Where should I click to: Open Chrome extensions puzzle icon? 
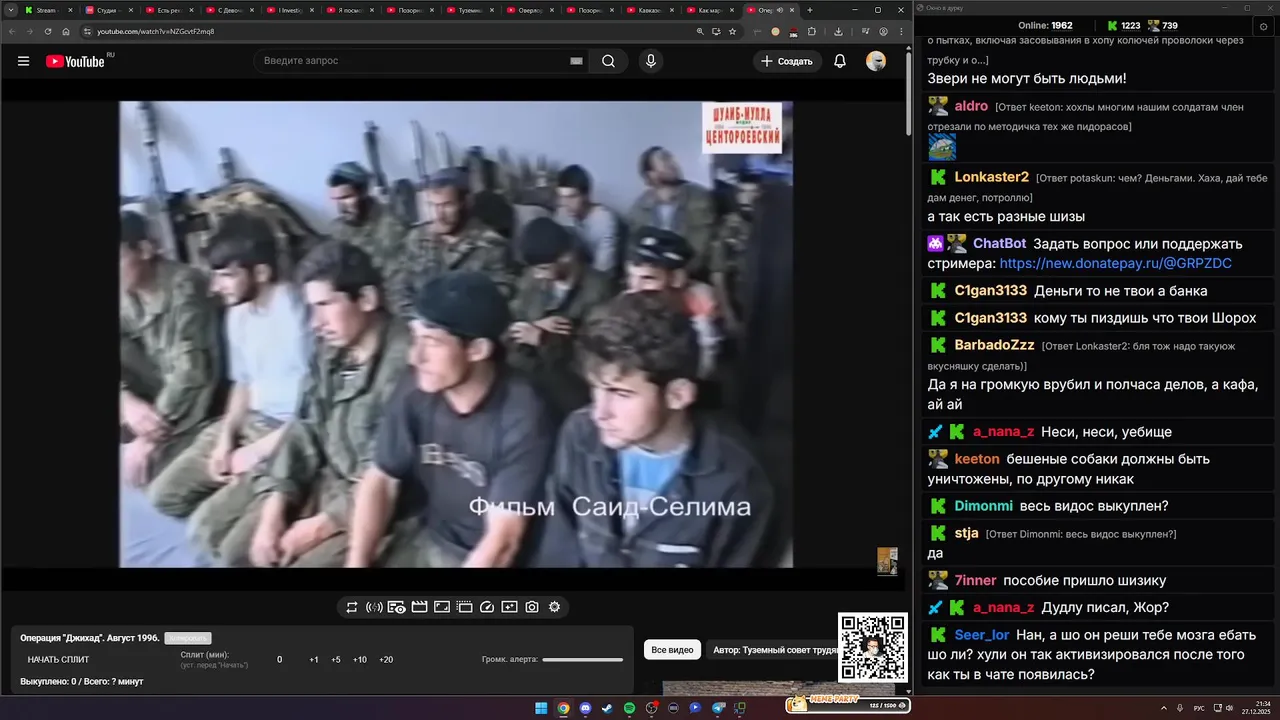tap(812, 31)
